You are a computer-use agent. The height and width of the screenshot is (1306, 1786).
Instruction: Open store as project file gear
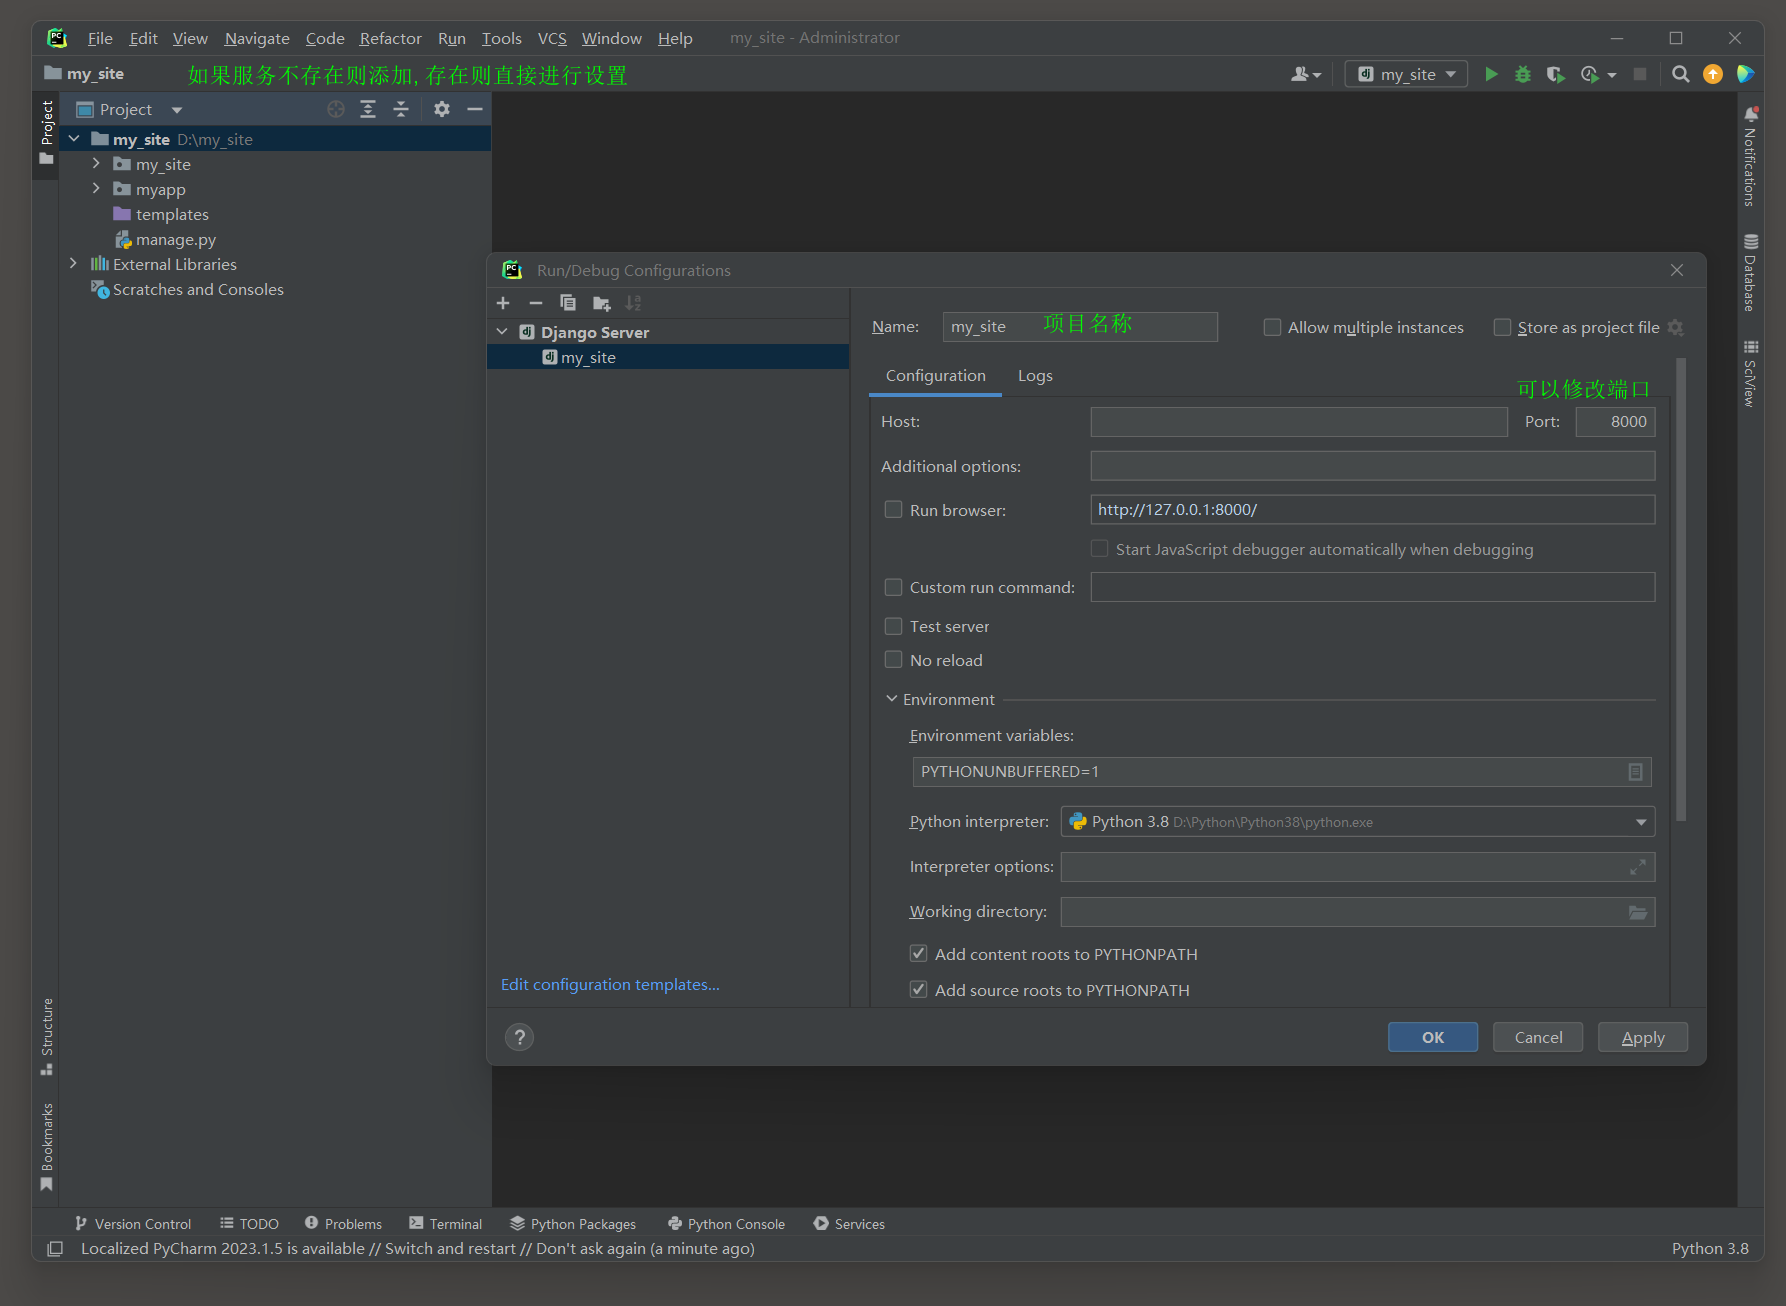coord(1676,328)
